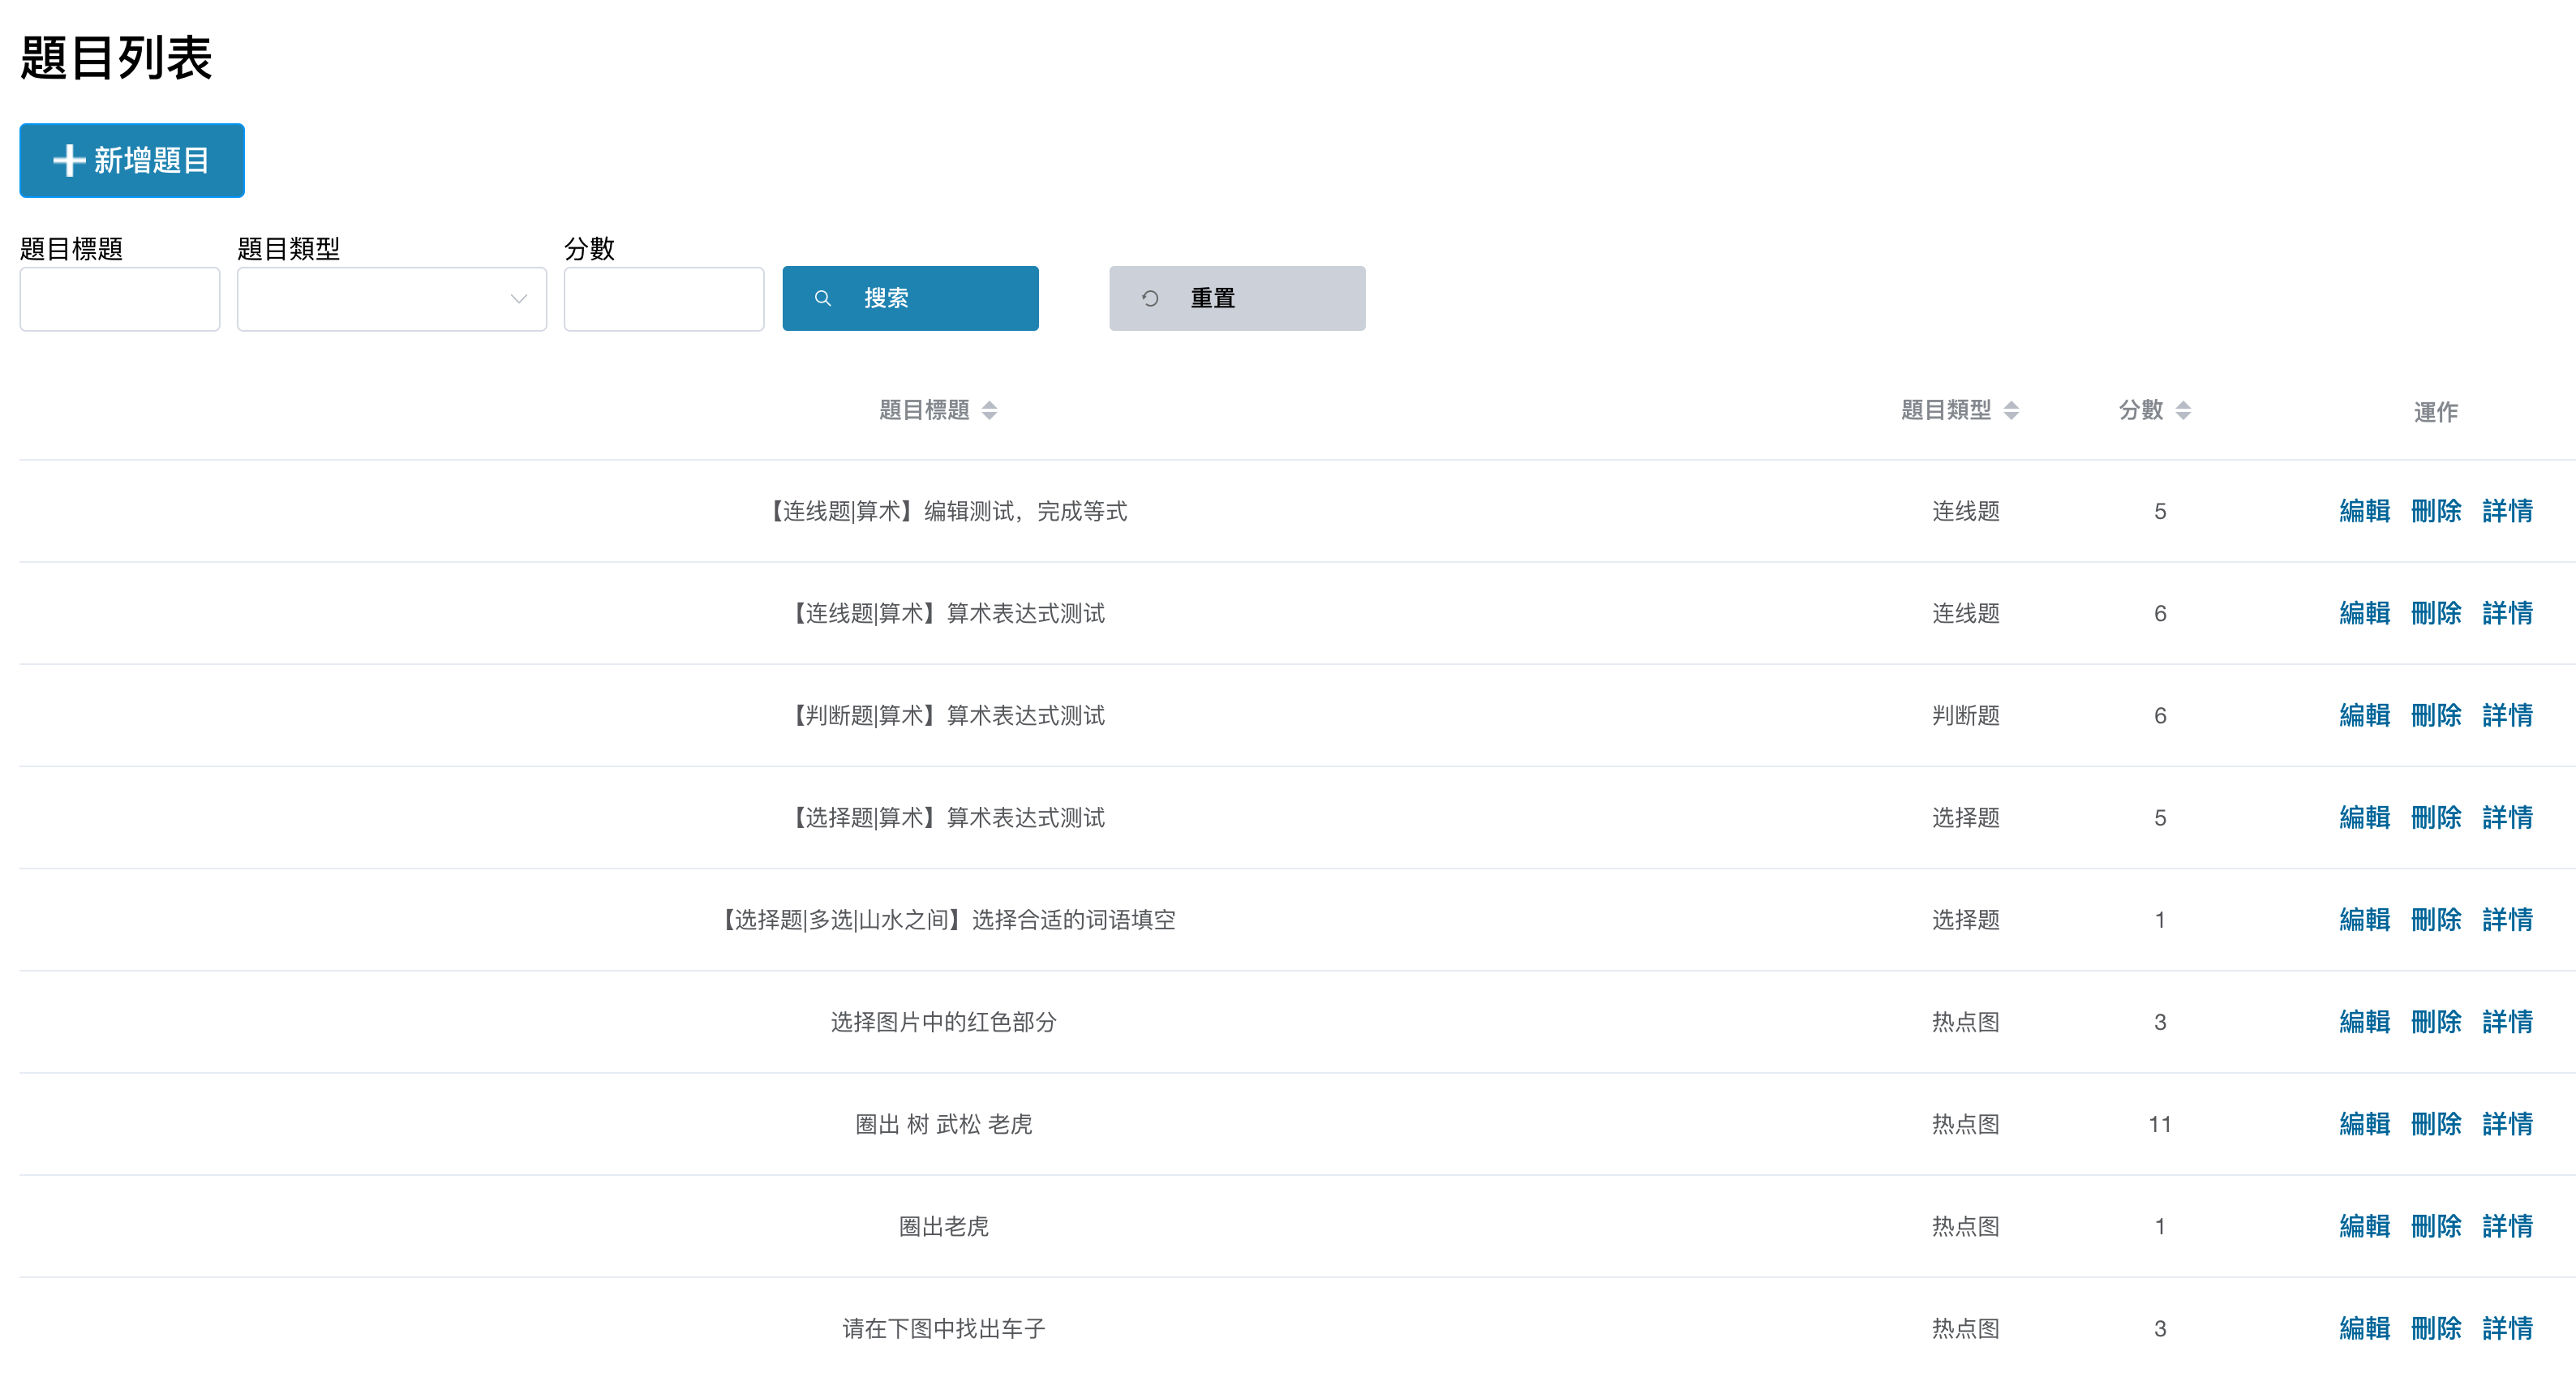
Task: Delete the 请在下图中找出车子 question
Action: pyautogui.click(x=2436, y=1328)
